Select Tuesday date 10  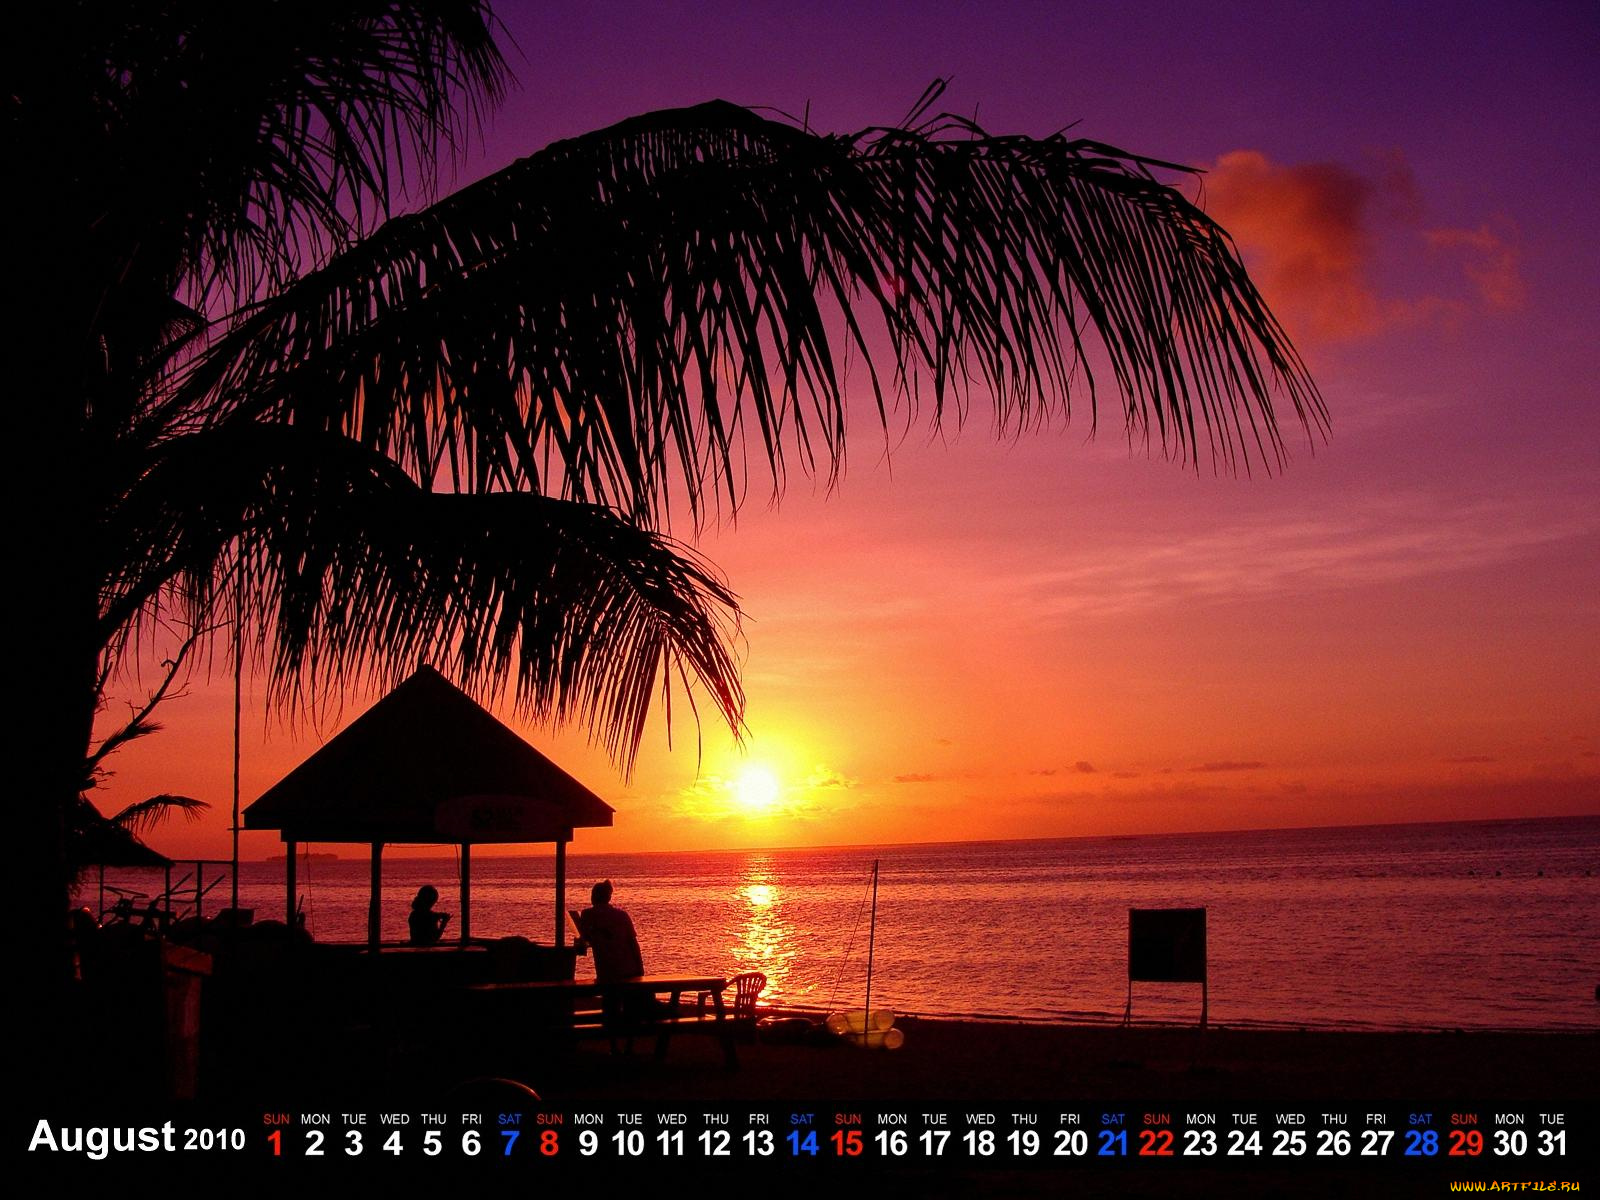point(628,1143)
